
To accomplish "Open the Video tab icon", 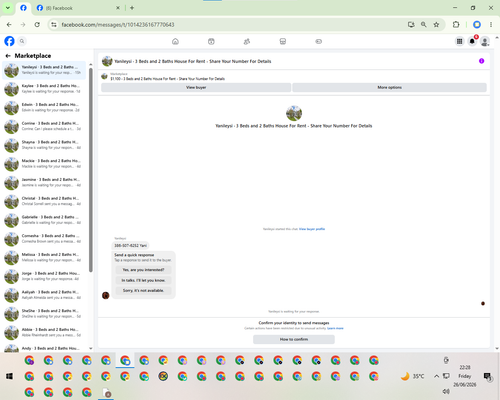I will [211, 41].
